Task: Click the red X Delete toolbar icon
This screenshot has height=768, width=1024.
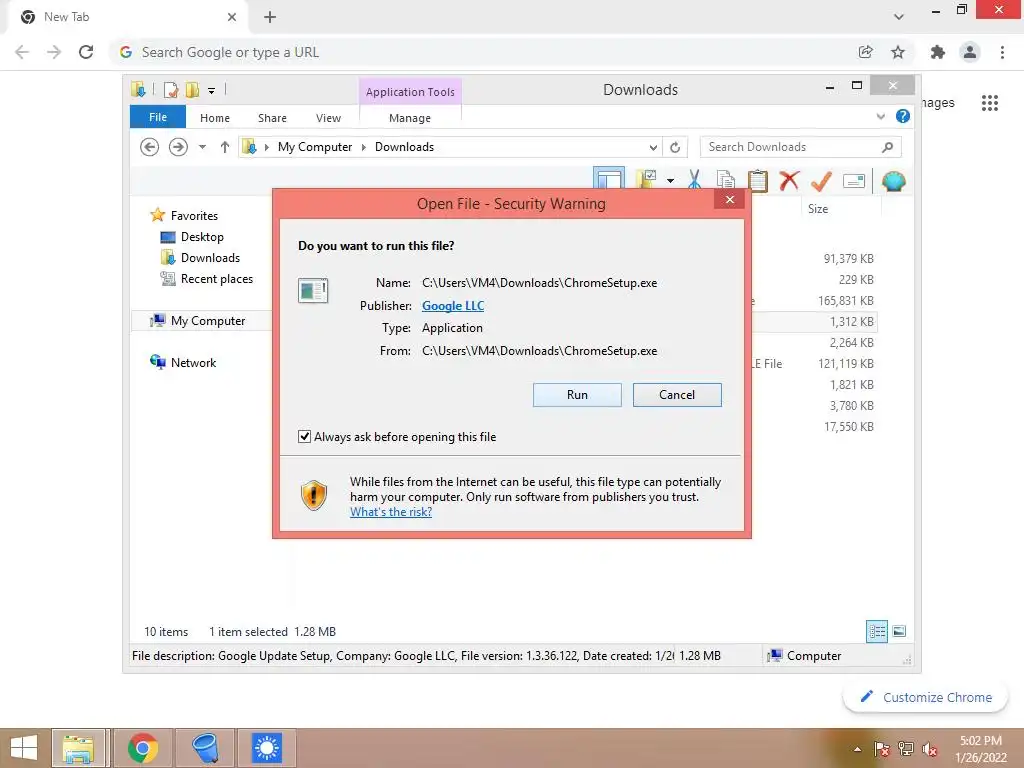Action: (789, 180)
